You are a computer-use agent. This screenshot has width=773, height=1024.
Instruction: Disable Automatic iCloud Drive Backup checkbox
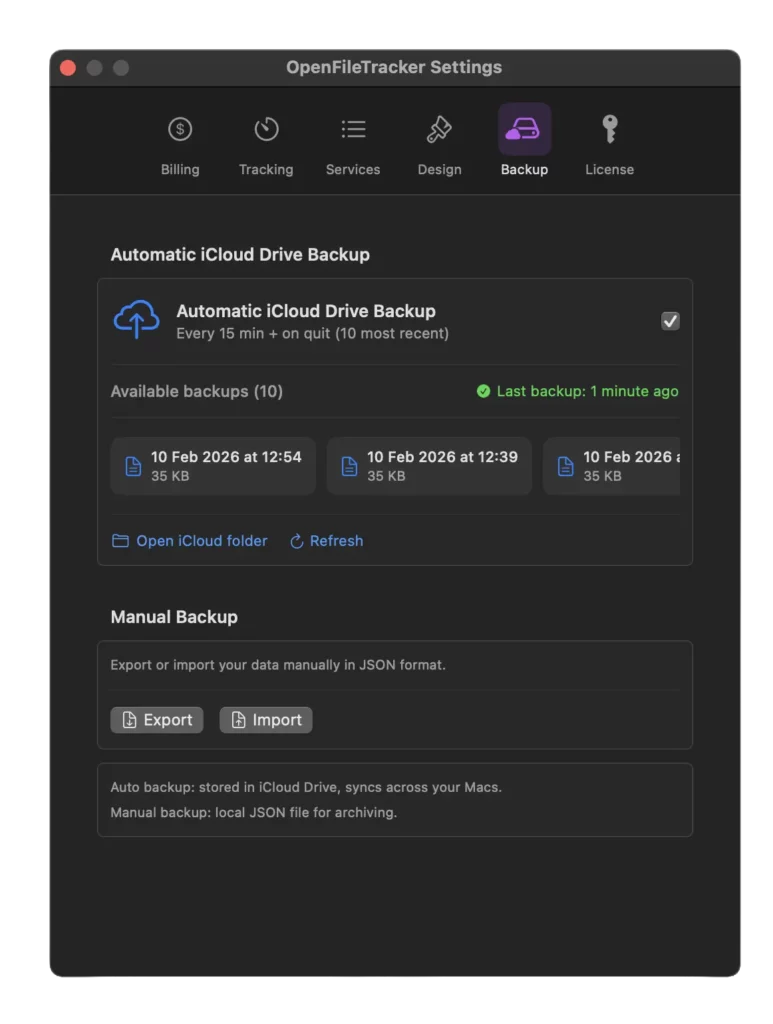(x=670, y=321)
